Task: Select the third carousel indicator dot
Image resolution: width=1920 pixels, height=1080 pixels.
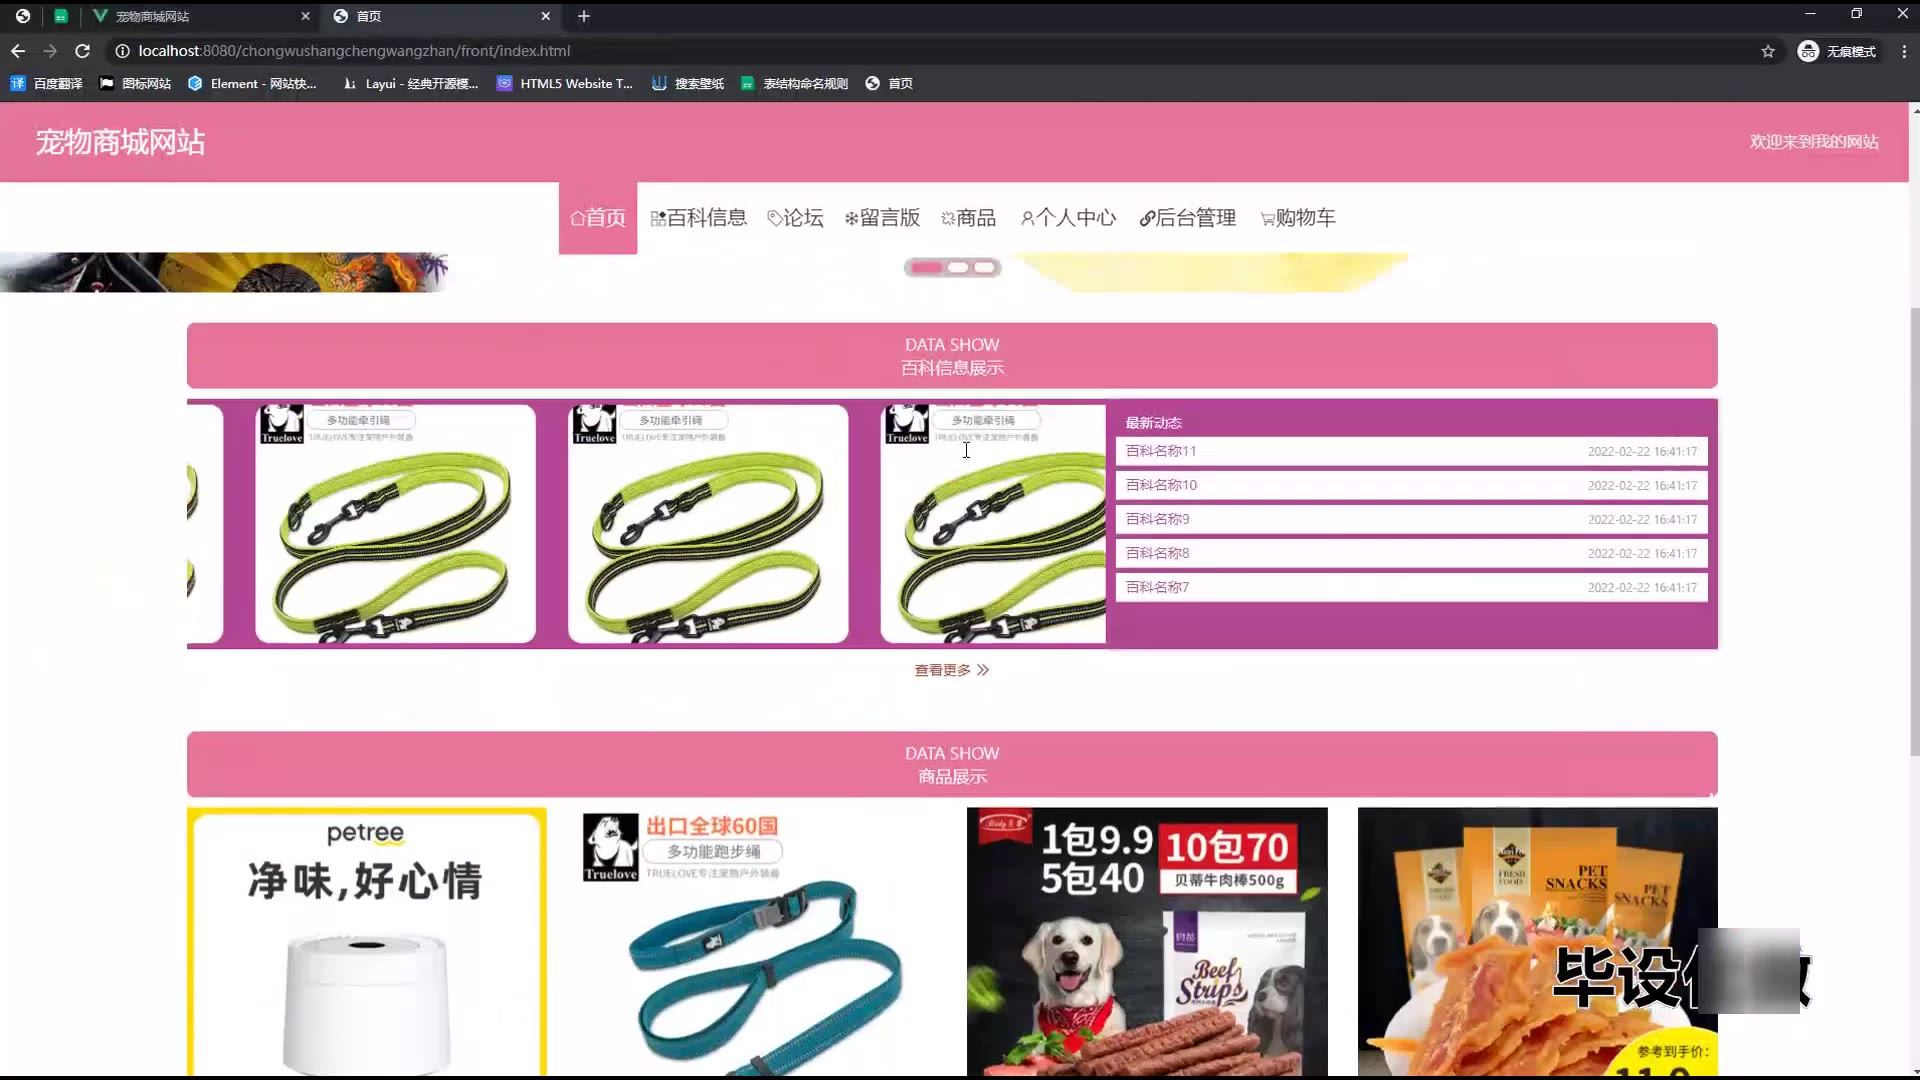Action: 985,267
